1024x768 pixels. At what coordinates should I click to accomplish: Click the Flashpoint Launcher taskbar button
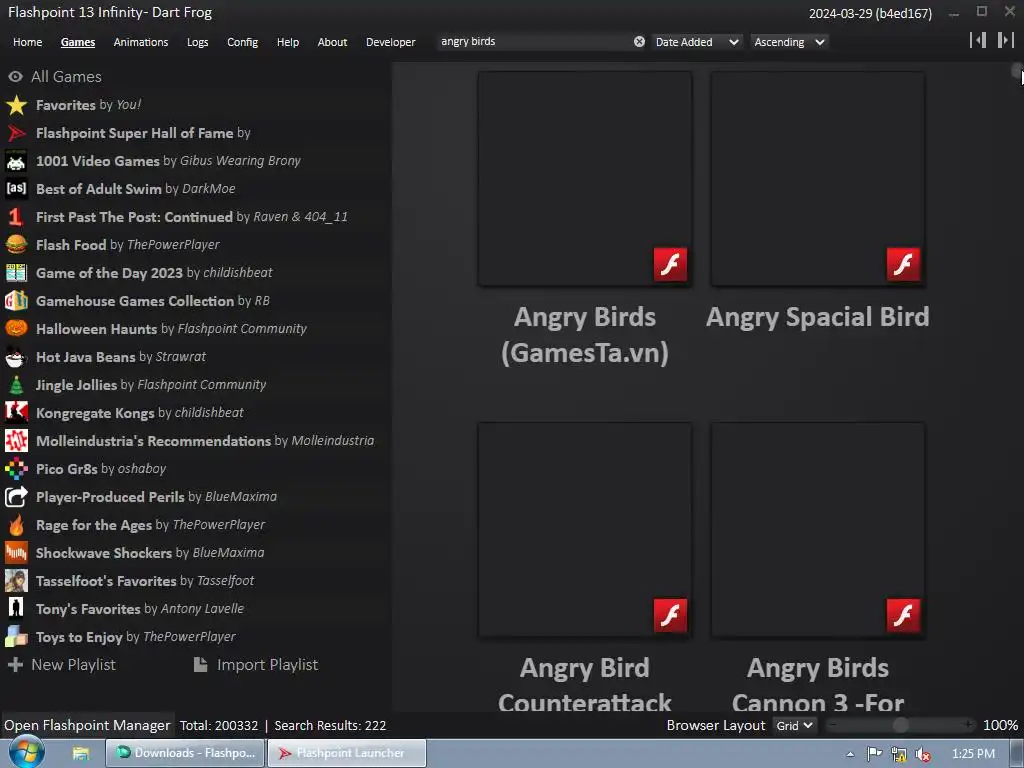(x=347, y=753)
